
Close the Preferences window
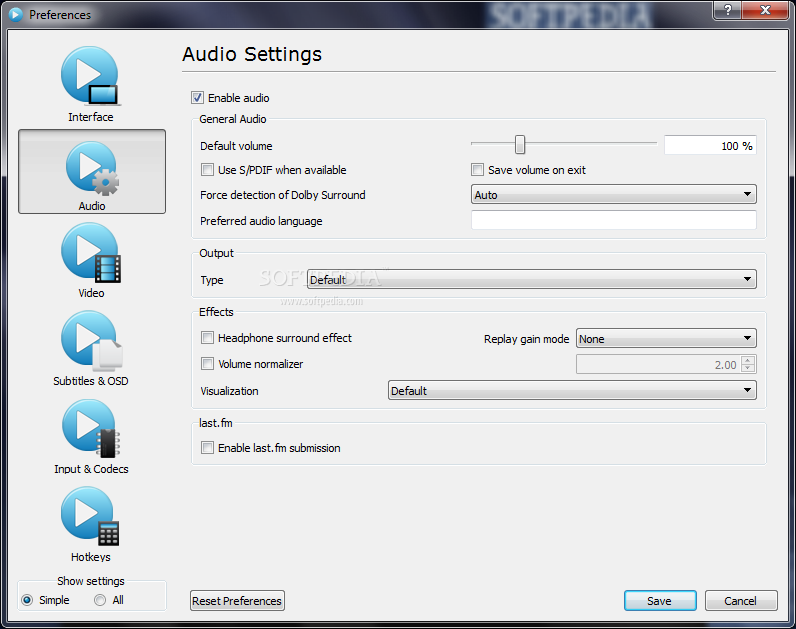point(766,10)
